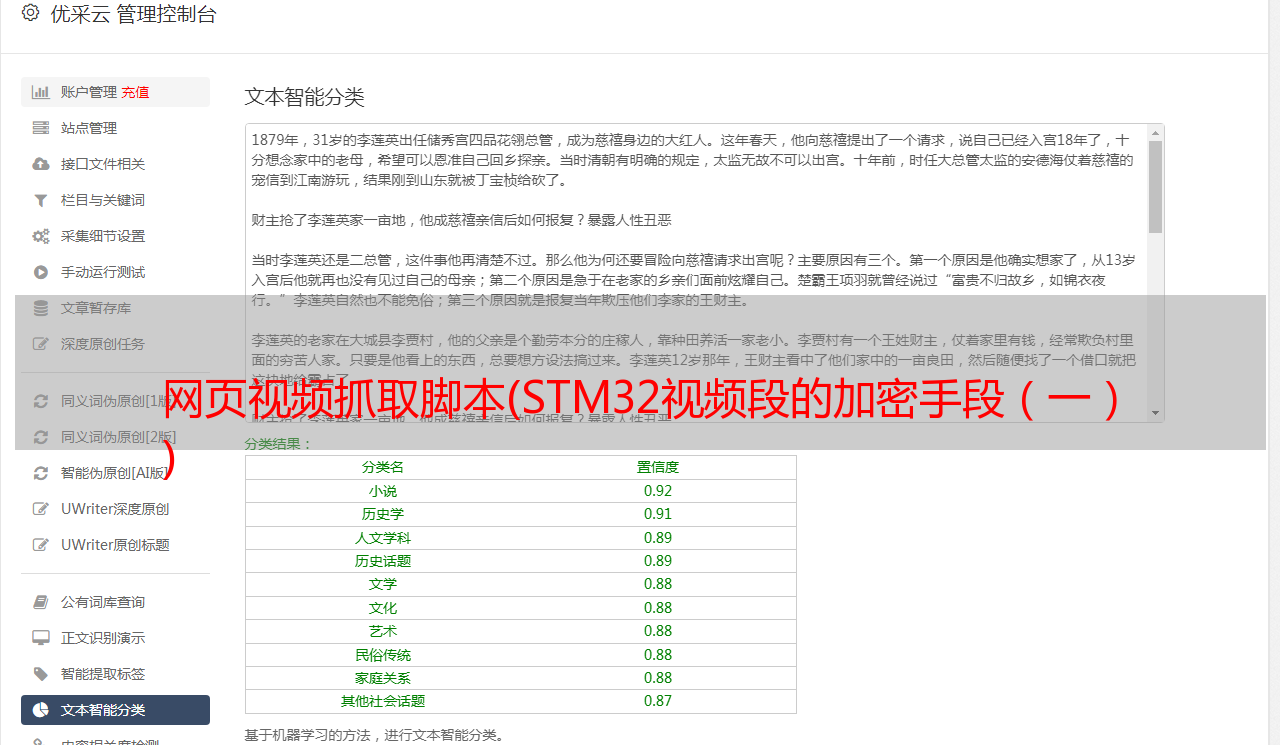Image resolution: width=1280 pixels, height=745 pixels.
Task: Select the edit icon for UWriter原创标题
Action: (41, 545)
